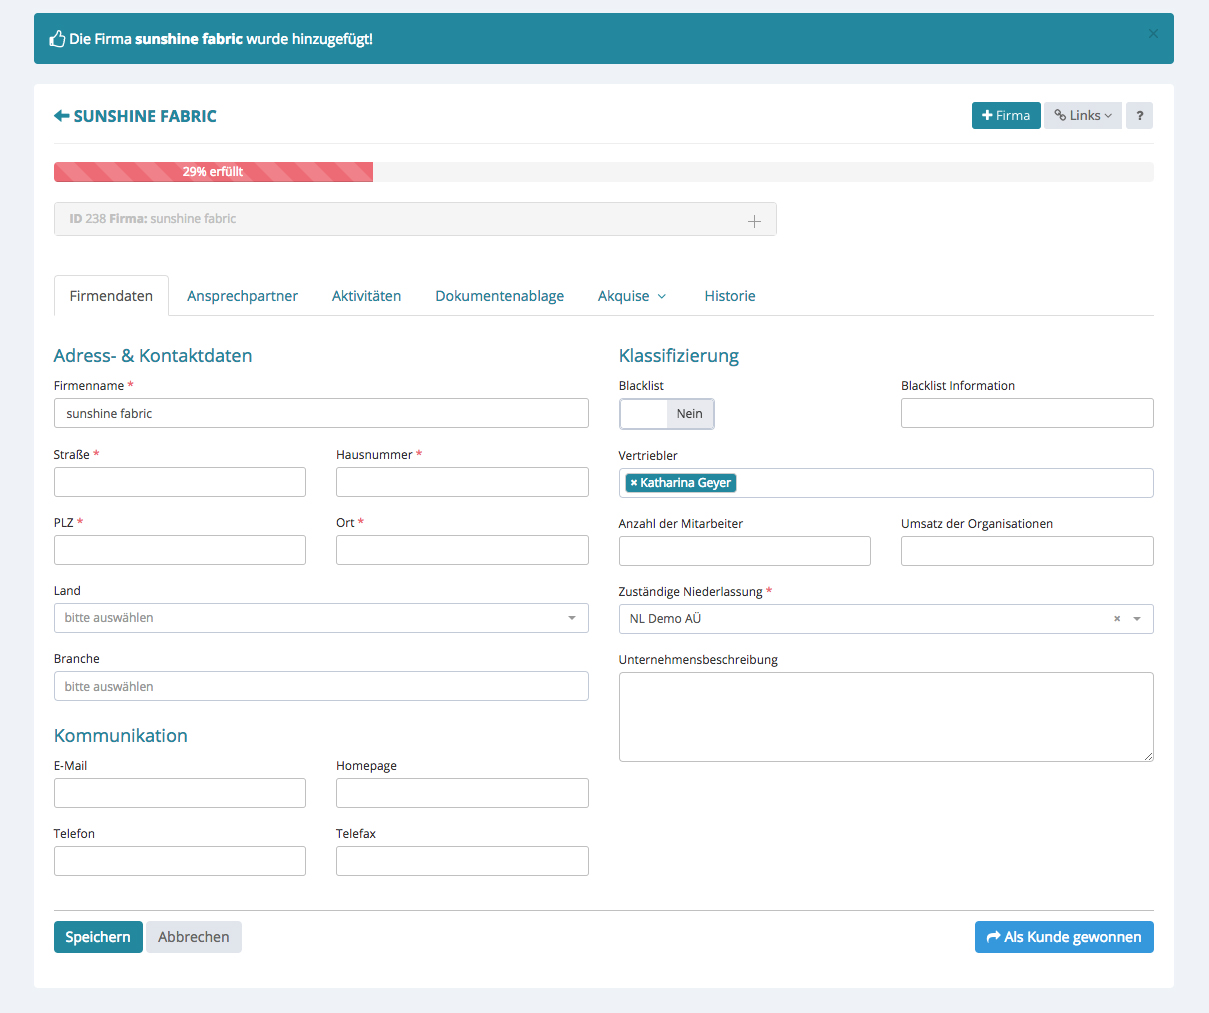Go to the Historie tab

tap(729, 296)
